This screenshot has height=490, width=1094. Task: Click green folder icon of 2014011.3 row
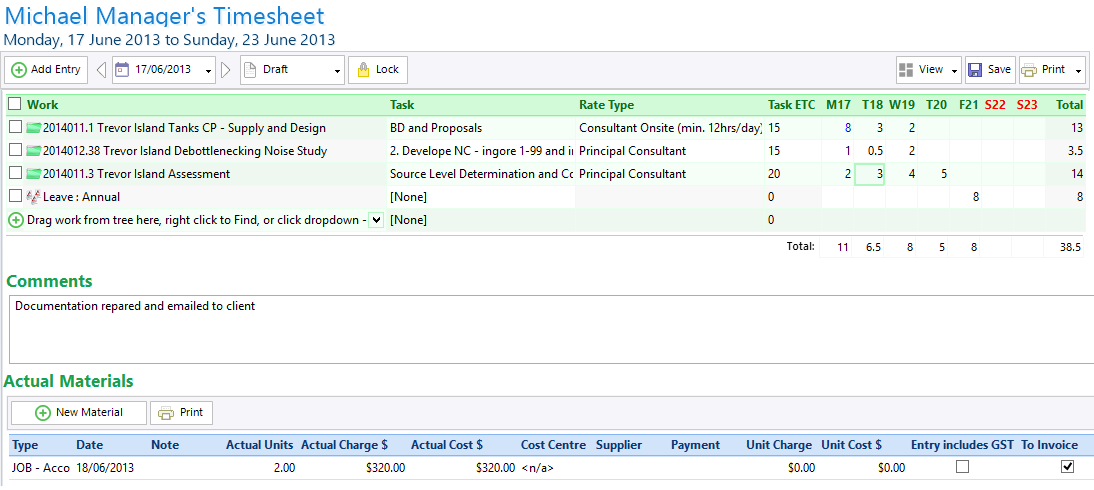tap(33, 174)
